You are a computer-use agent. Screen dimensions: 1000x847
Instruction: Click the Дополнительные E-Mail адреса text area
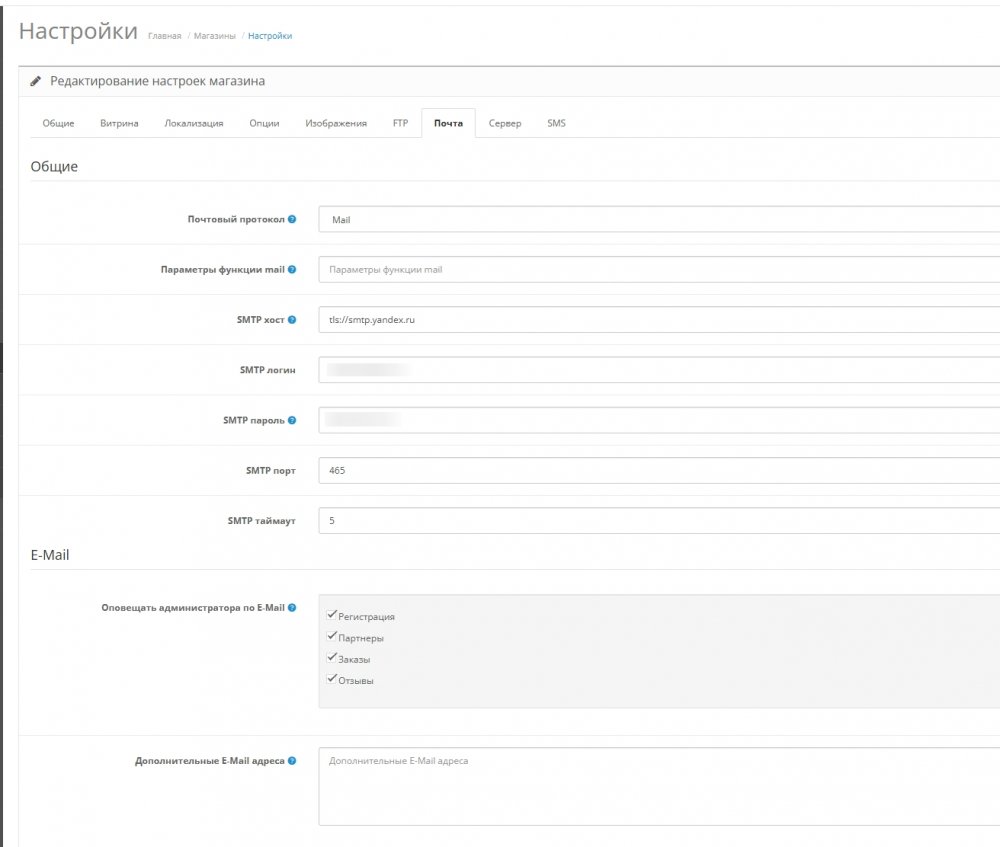pos(659,786)
